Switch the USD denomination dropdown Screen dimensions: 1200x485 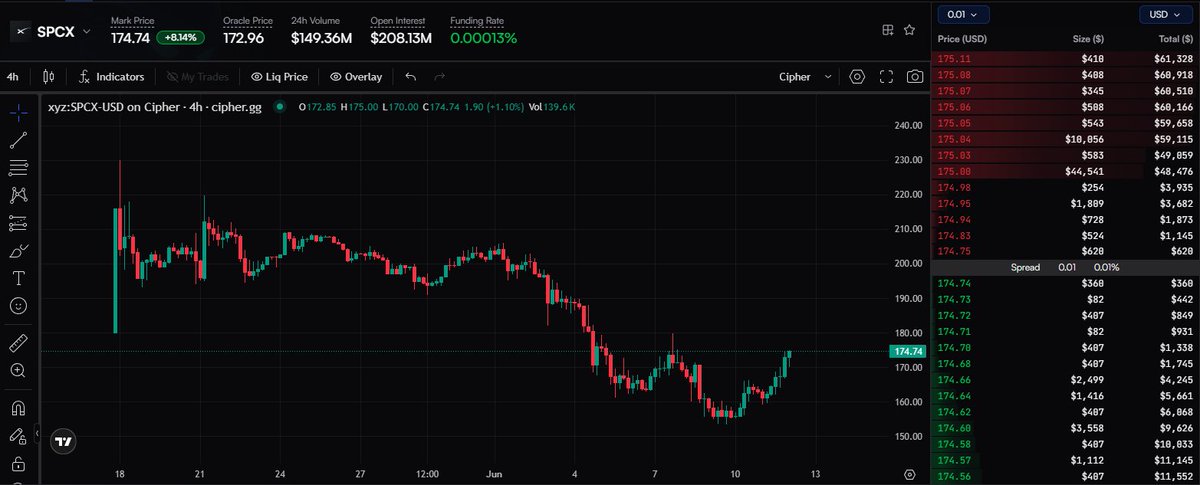(1167, 14)
